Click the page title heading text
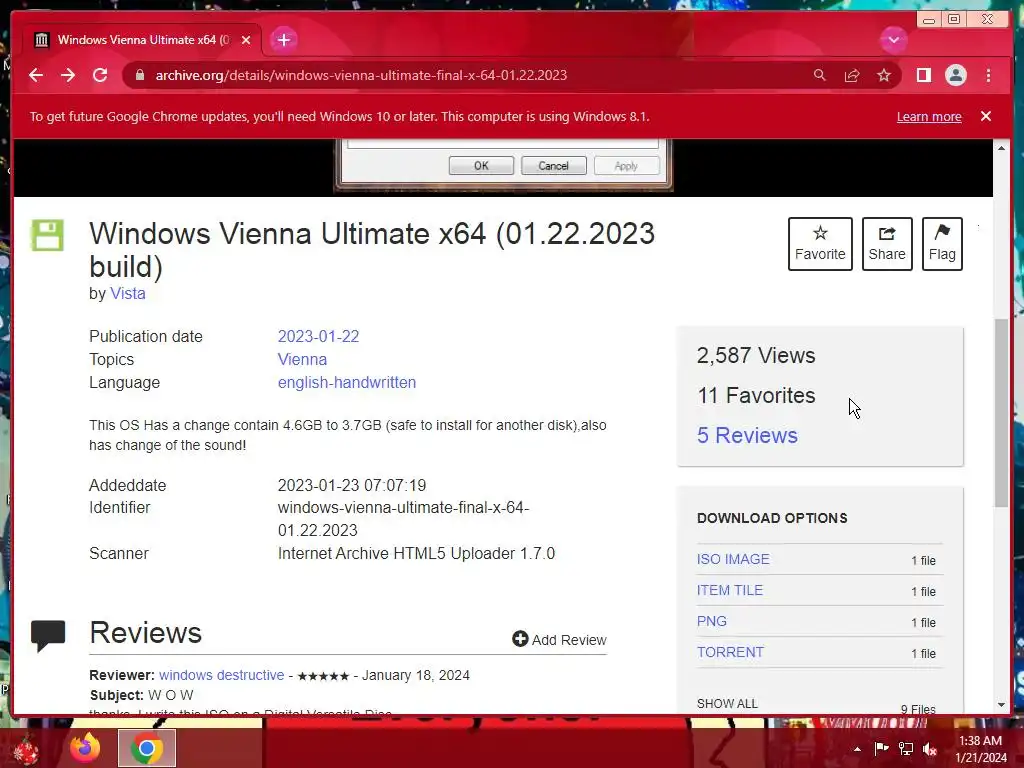Image resolution: width=1024 pixels, height=768 pixels. (x=372, y=250)
